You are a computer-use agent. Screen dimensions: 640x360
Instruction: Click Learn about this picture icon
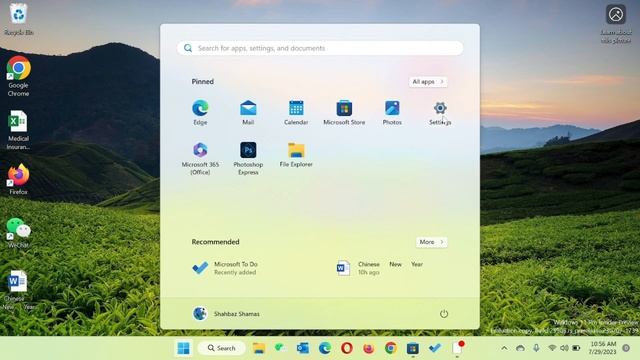[616, 24]
